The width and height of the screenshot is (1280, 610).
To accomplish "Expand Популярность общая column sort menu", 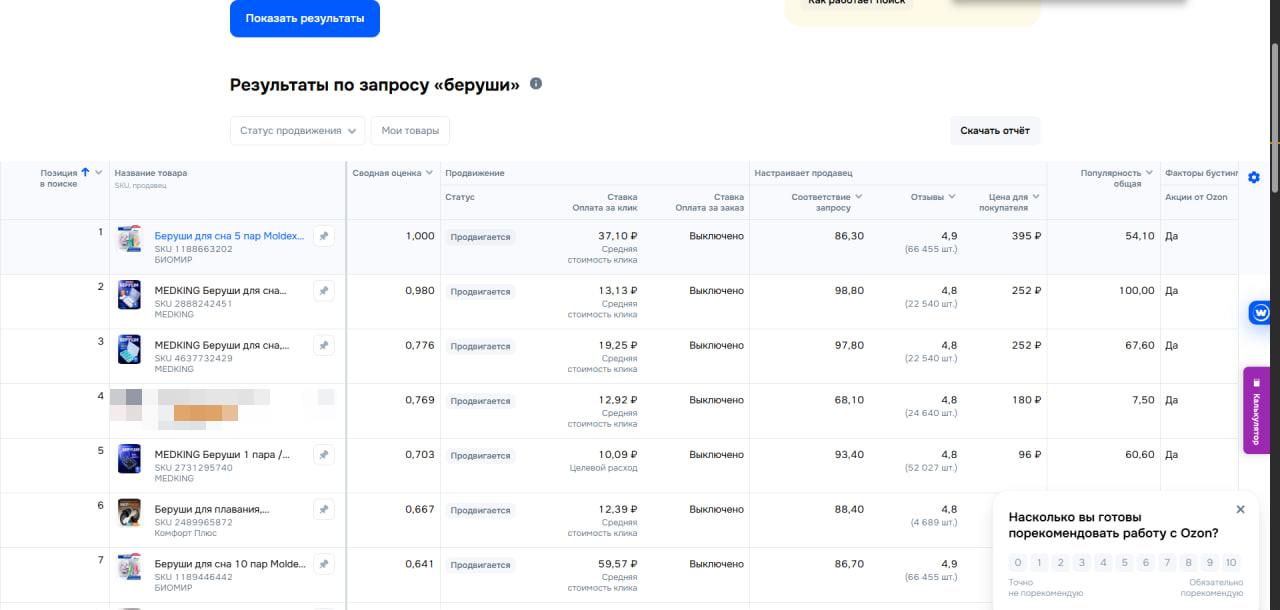I will tap(1148, 173).
